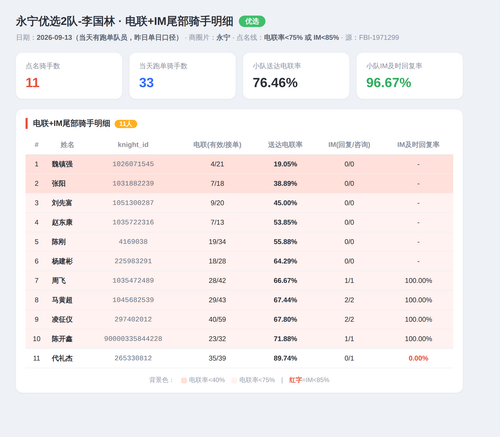The image size is (500, 437).
Task: Click the 19/34 电联 value
Action: [217, 242]
